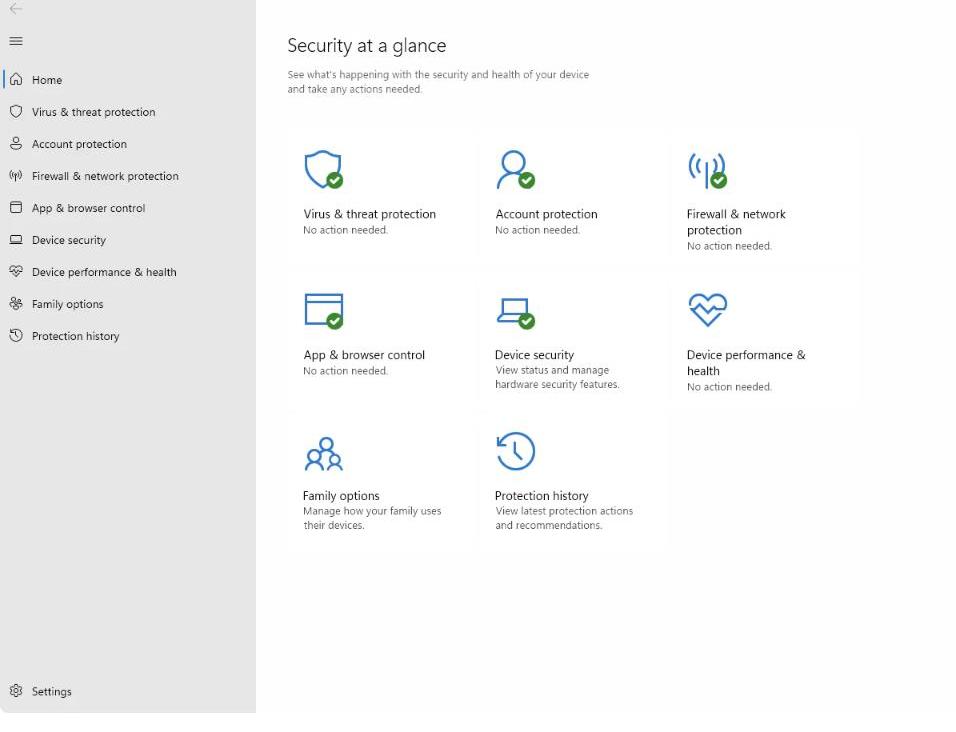The width and height of the screenshot is (956, 732).
Task: Open the Account protection person icon tile
Action: click(x=515, y=170)
